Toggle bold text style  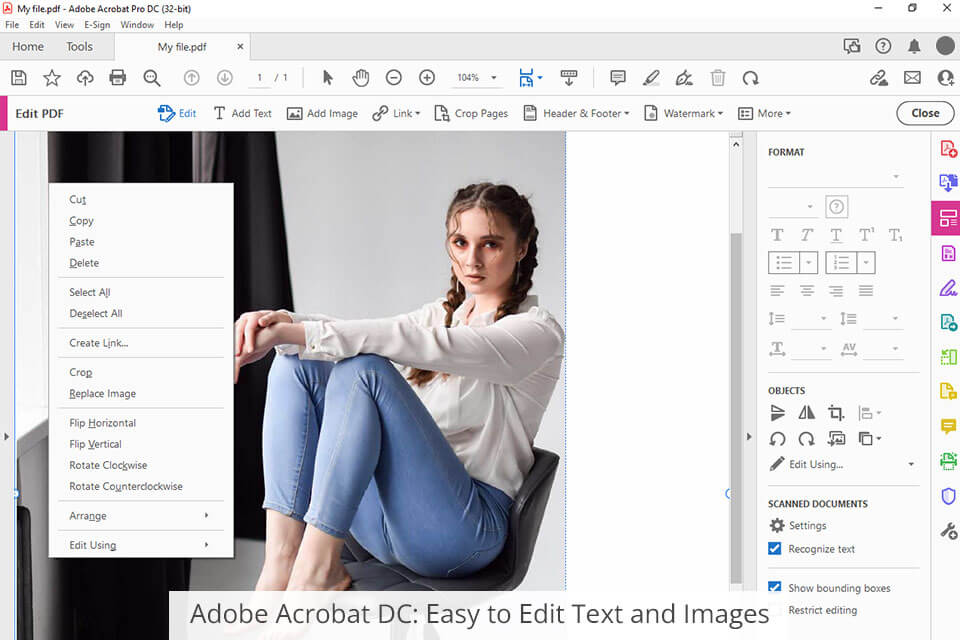[x=777, y=235]
